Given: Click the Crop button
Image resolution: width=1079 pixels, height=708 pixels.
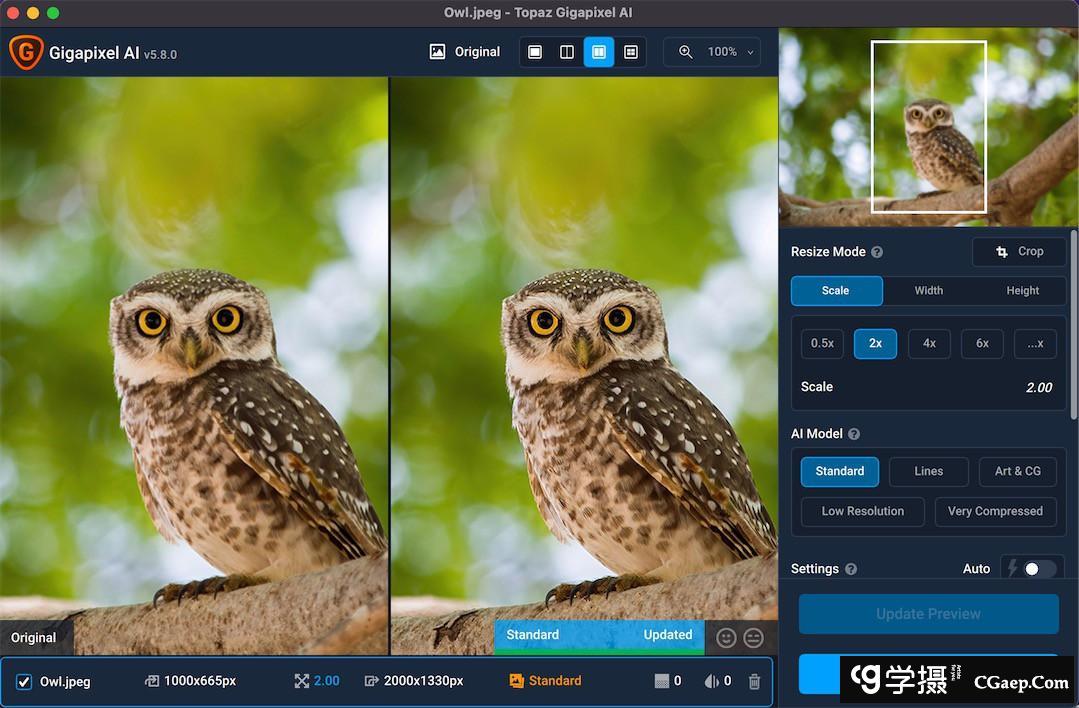Looking at the screenshot, I should (1019, 252).
